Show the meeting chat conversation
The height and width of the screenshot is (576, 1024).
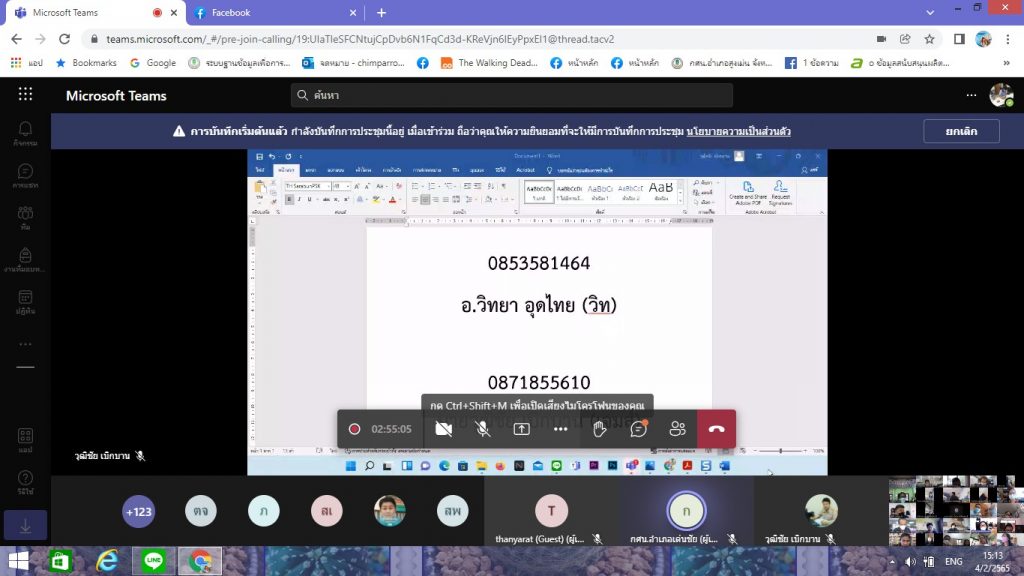[639, 429]
